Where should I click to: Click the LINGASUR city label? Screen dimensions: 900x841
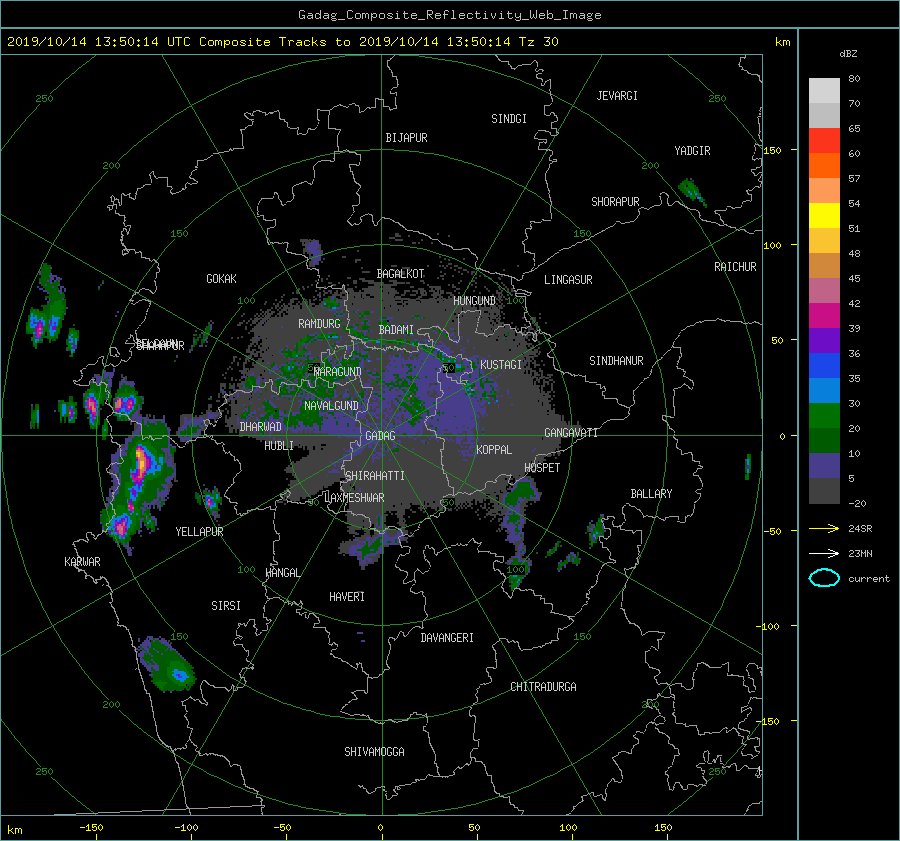pos(568,280)
